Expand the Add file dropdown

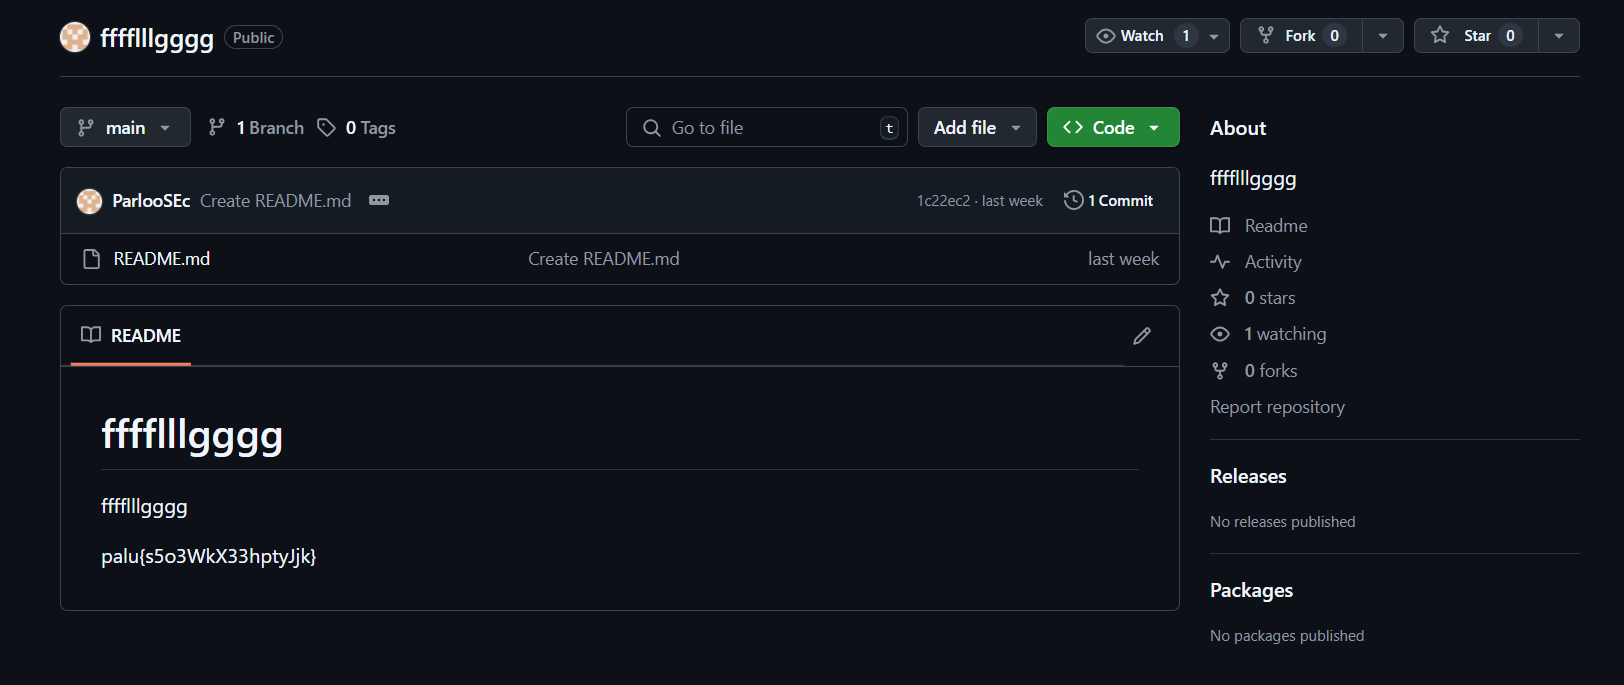point(976,128)
